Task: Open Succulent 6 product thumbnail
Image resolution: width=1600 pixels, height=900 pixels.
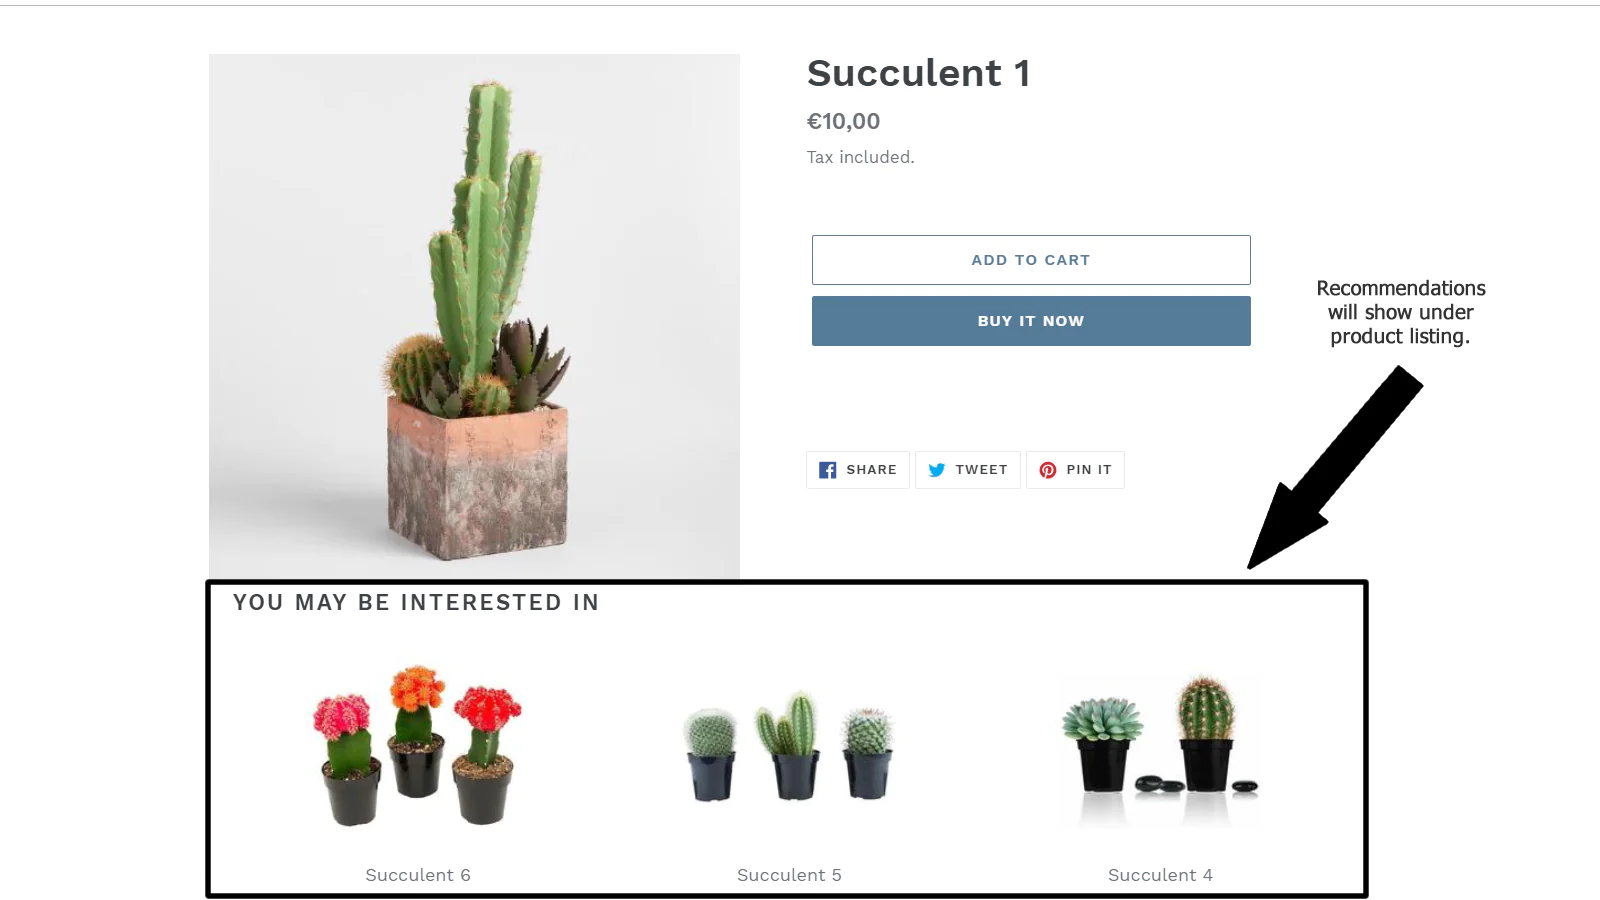Action: 418,746
